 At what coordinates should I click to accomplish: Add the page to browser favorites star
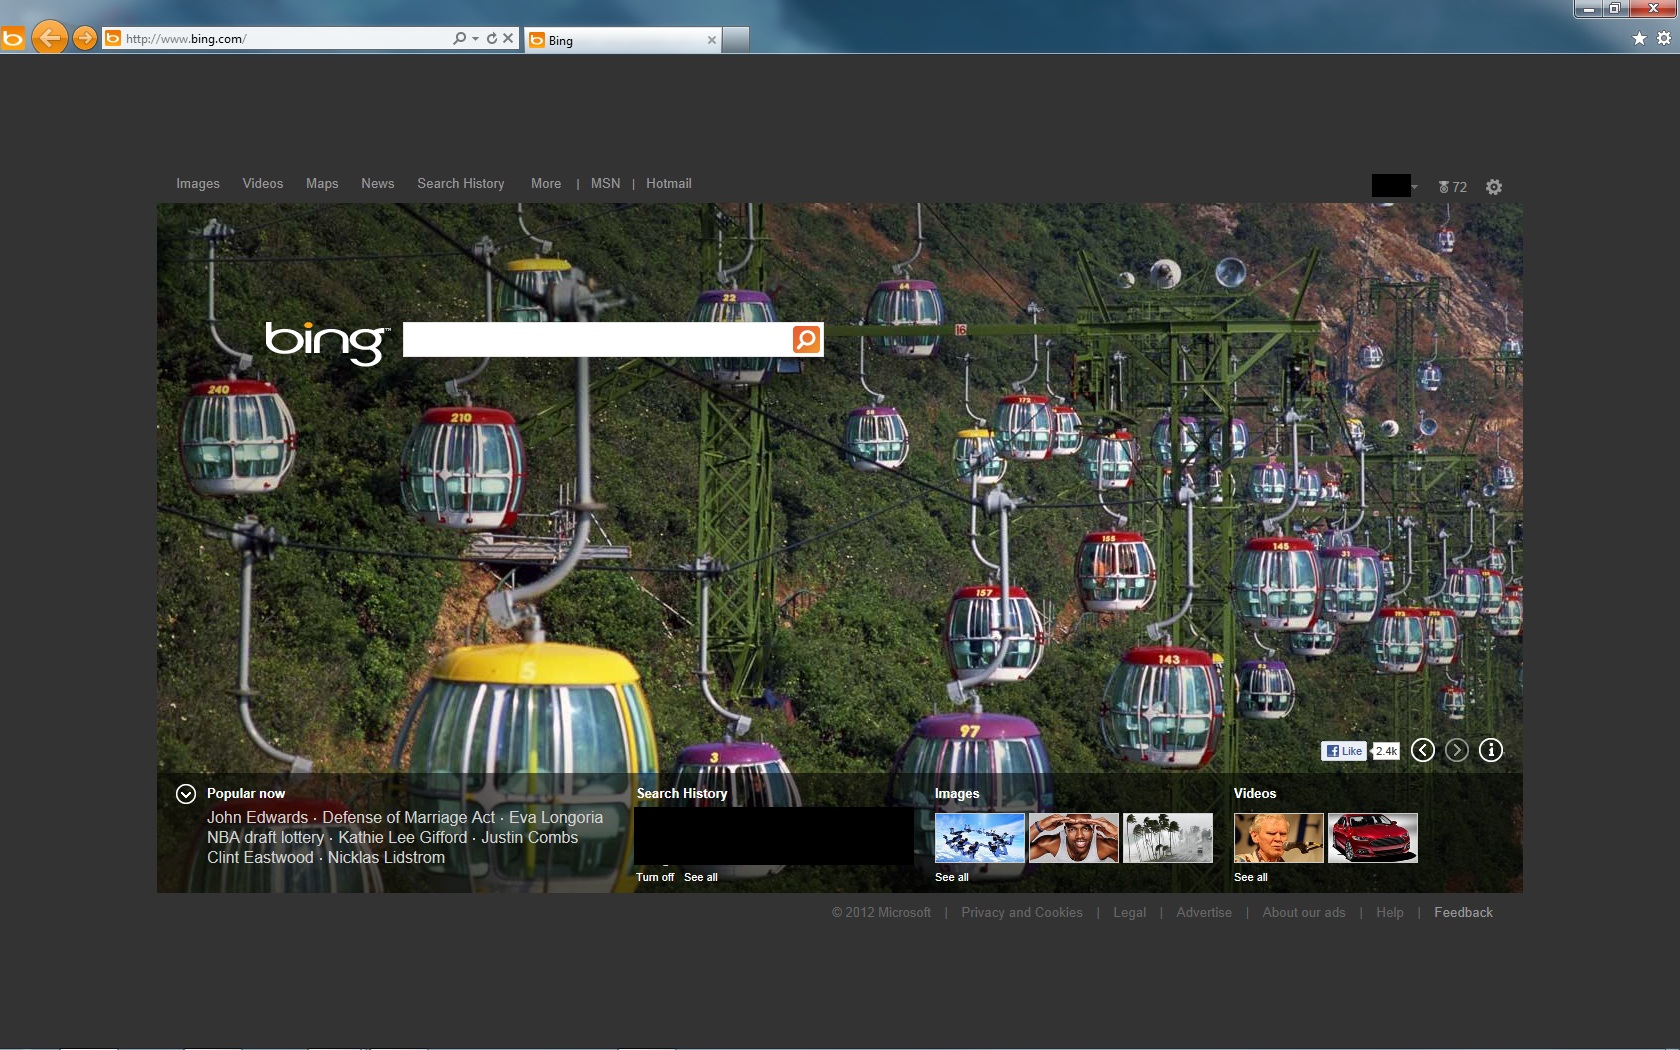click(x=1639, y=39)
